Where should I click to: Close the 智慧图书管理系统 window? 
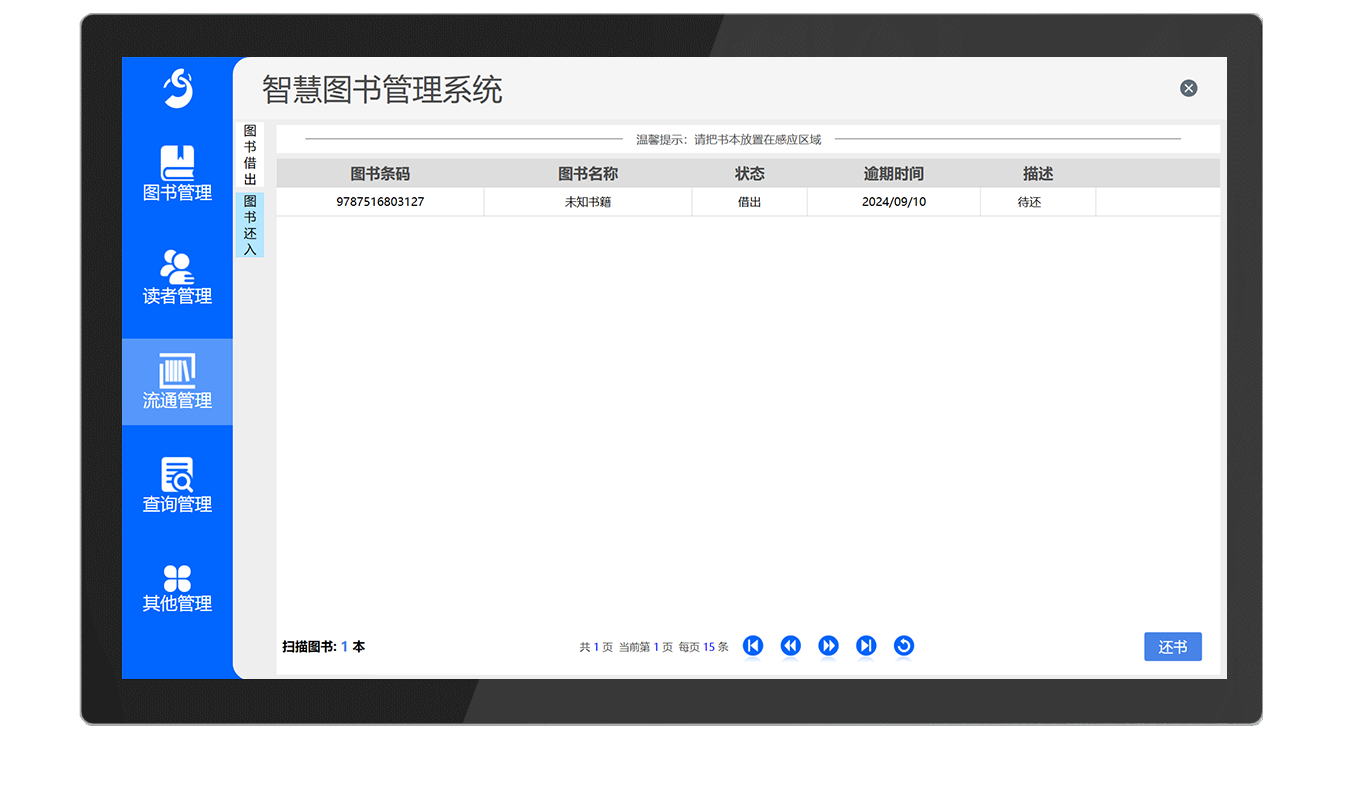pos(1188,88)
